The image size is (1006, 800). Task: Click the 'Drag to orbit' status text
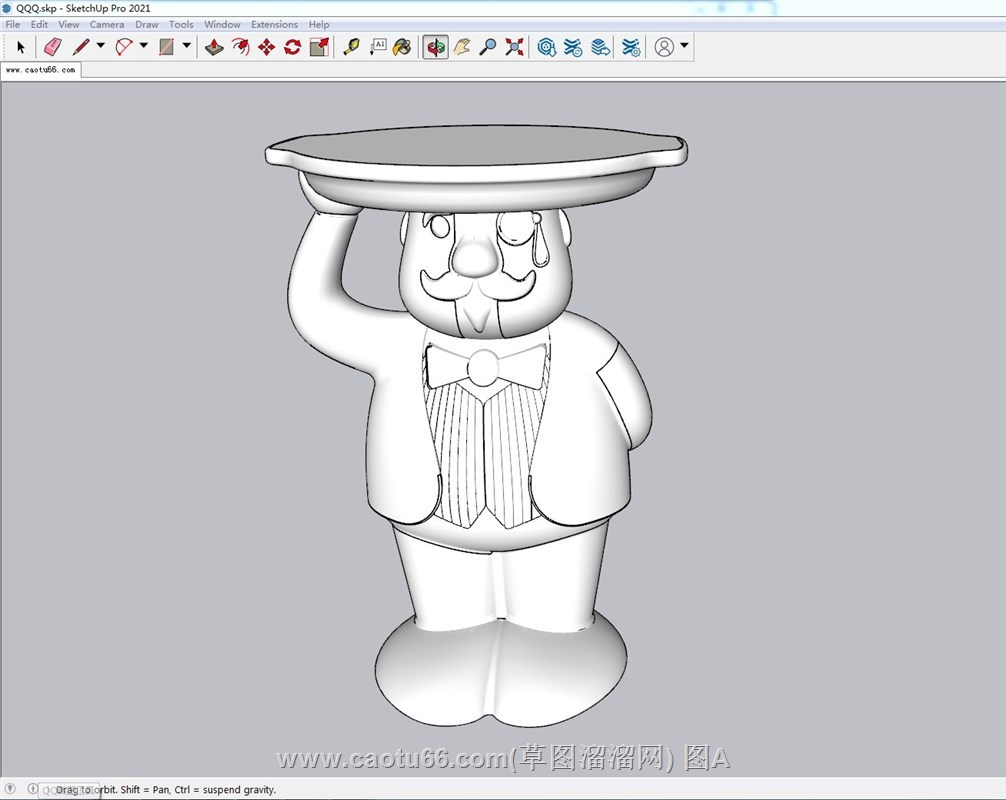(x=166, y=790)
